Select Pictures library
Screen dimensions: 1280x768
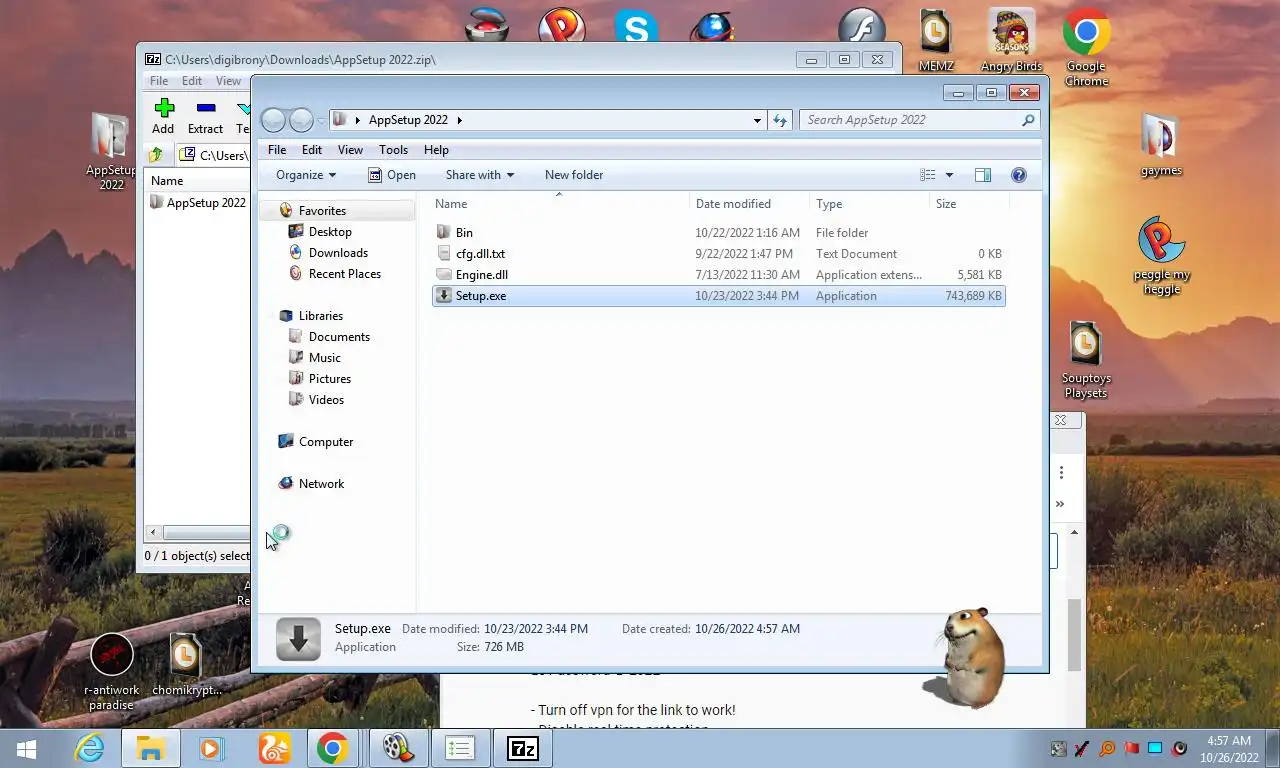coord(329,379)
